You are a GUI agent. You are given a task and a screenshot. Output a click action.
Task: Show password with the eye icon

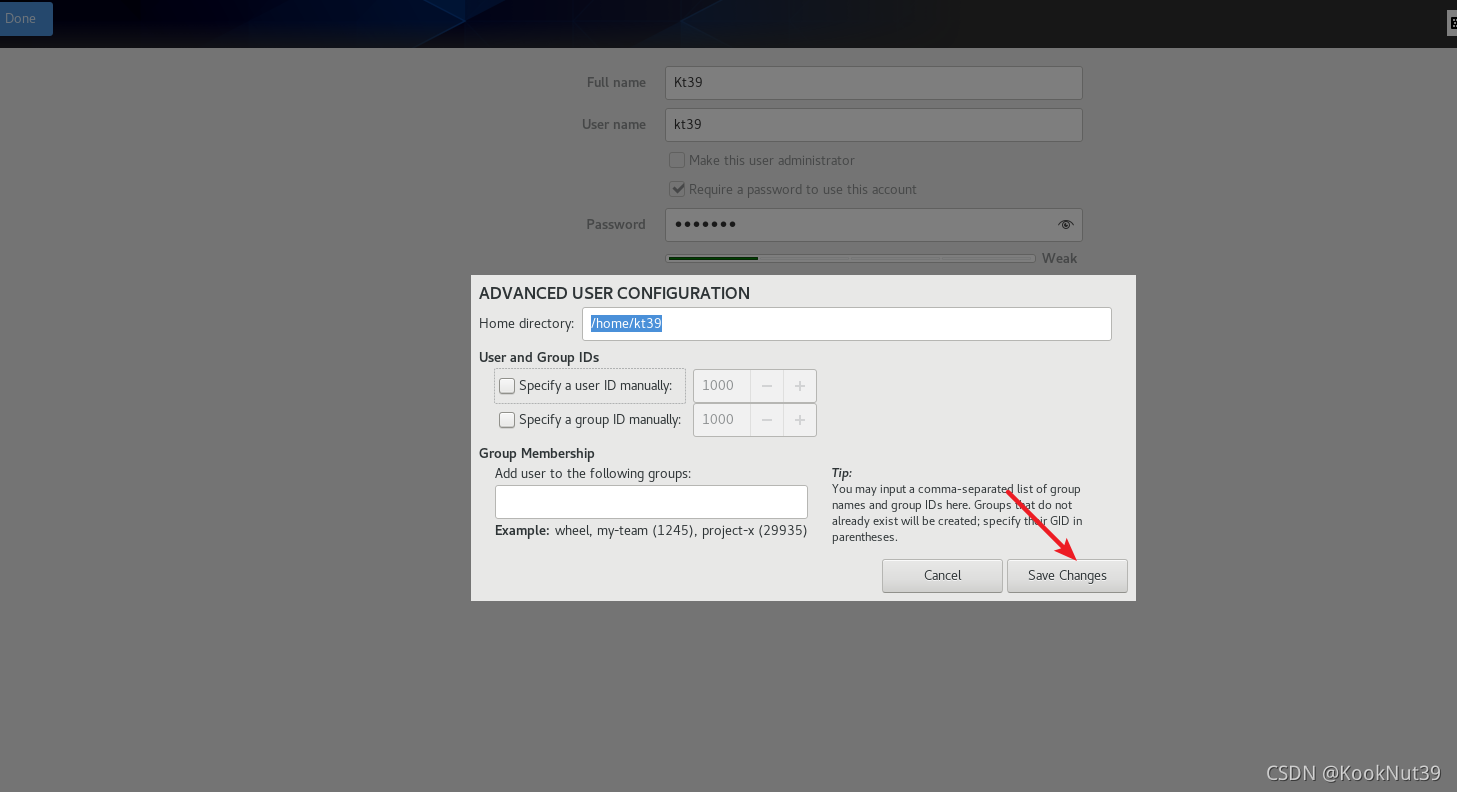coord(1065,225)
